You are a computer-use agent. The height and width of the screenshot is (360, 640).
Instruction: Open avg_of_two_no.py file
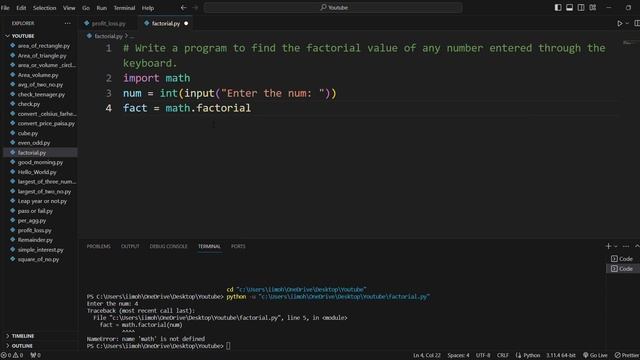click(40, 84)
